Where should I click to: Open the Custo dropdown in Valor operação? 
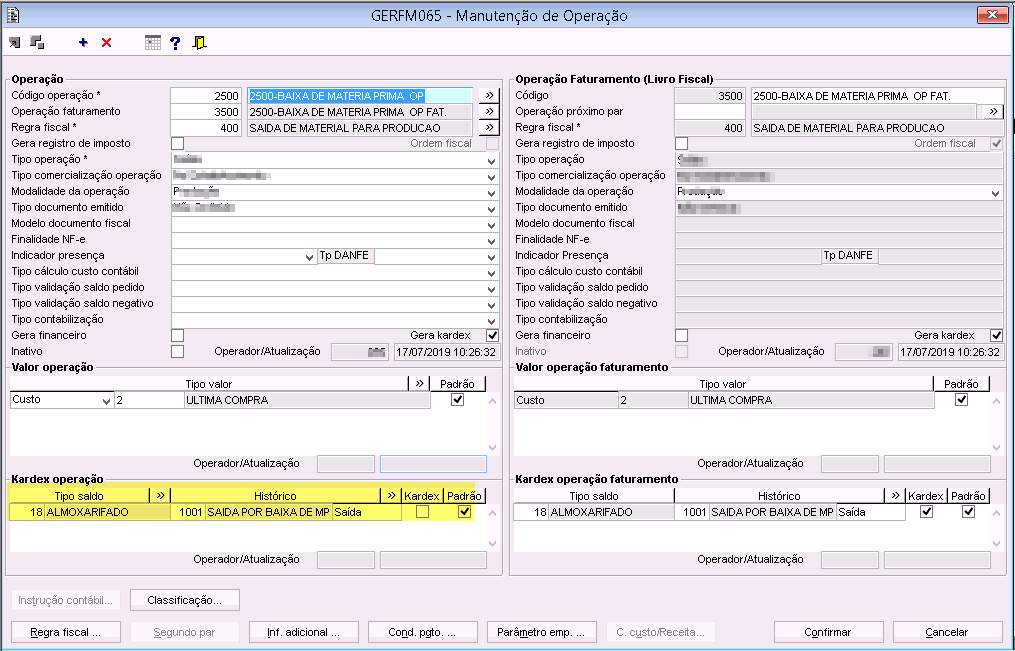click(106, 401)
